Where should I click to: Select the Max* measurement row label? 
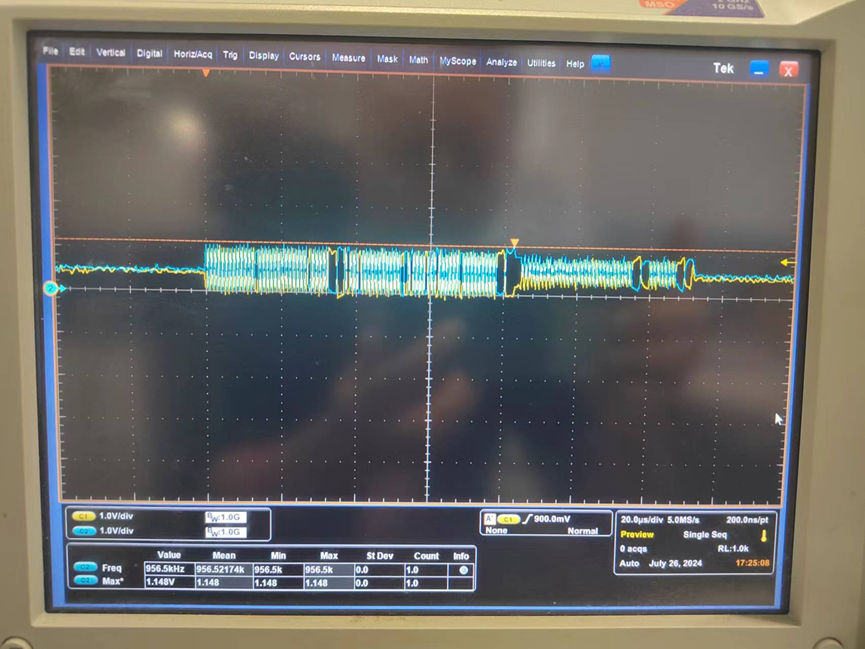[113, 581]
